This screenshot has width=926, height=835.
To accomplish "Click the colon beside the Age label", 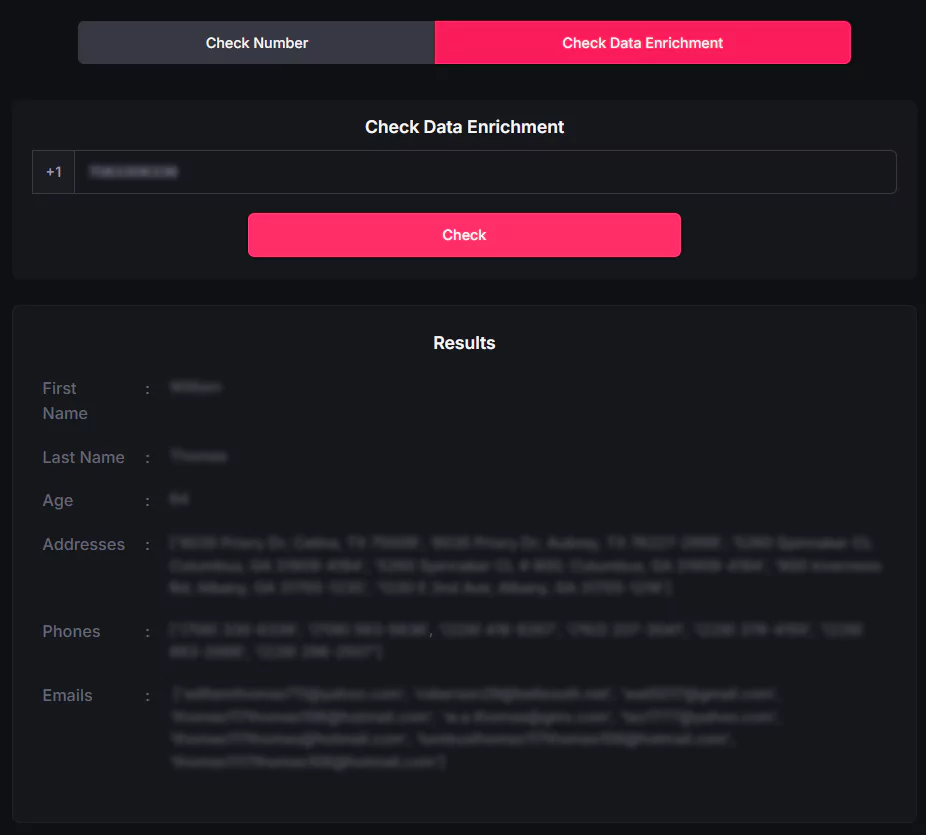I will (x=148, y=501).
